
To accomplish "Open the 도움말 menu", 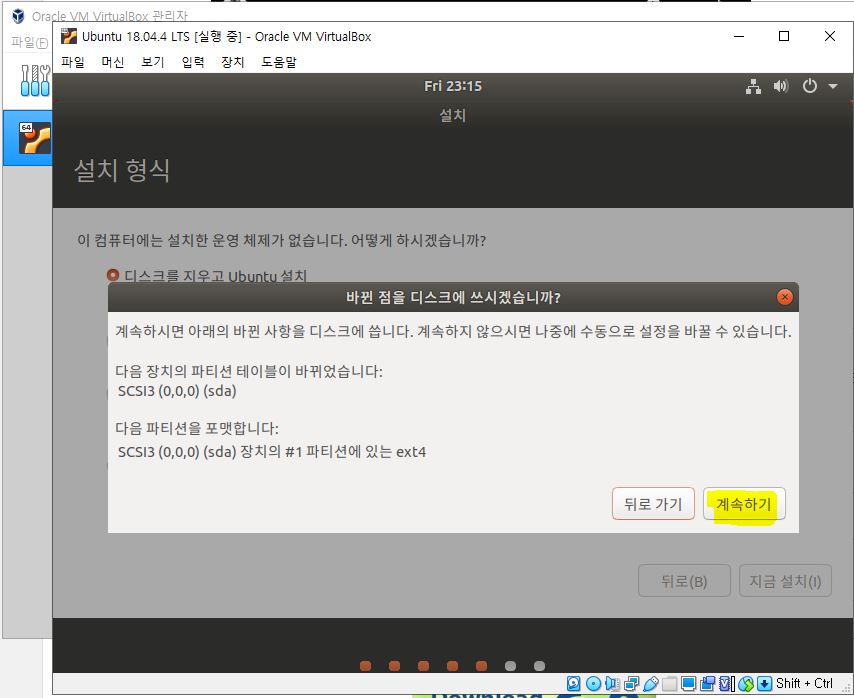I will [279, 62].
